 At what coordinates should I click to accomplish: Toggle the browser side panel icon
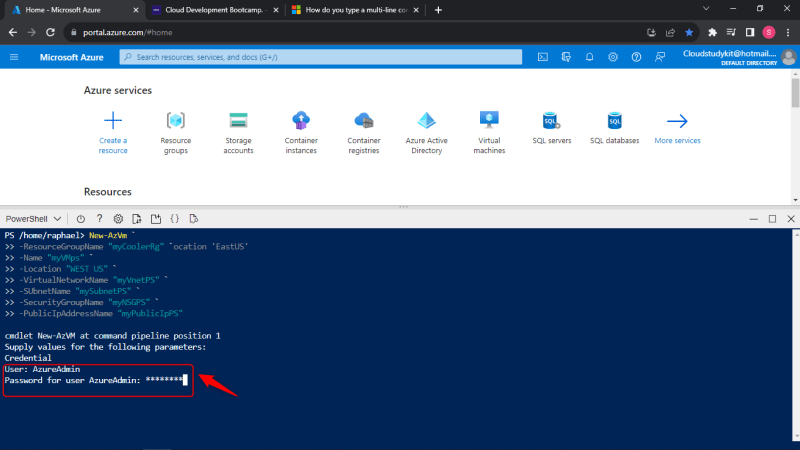(750, 32)
